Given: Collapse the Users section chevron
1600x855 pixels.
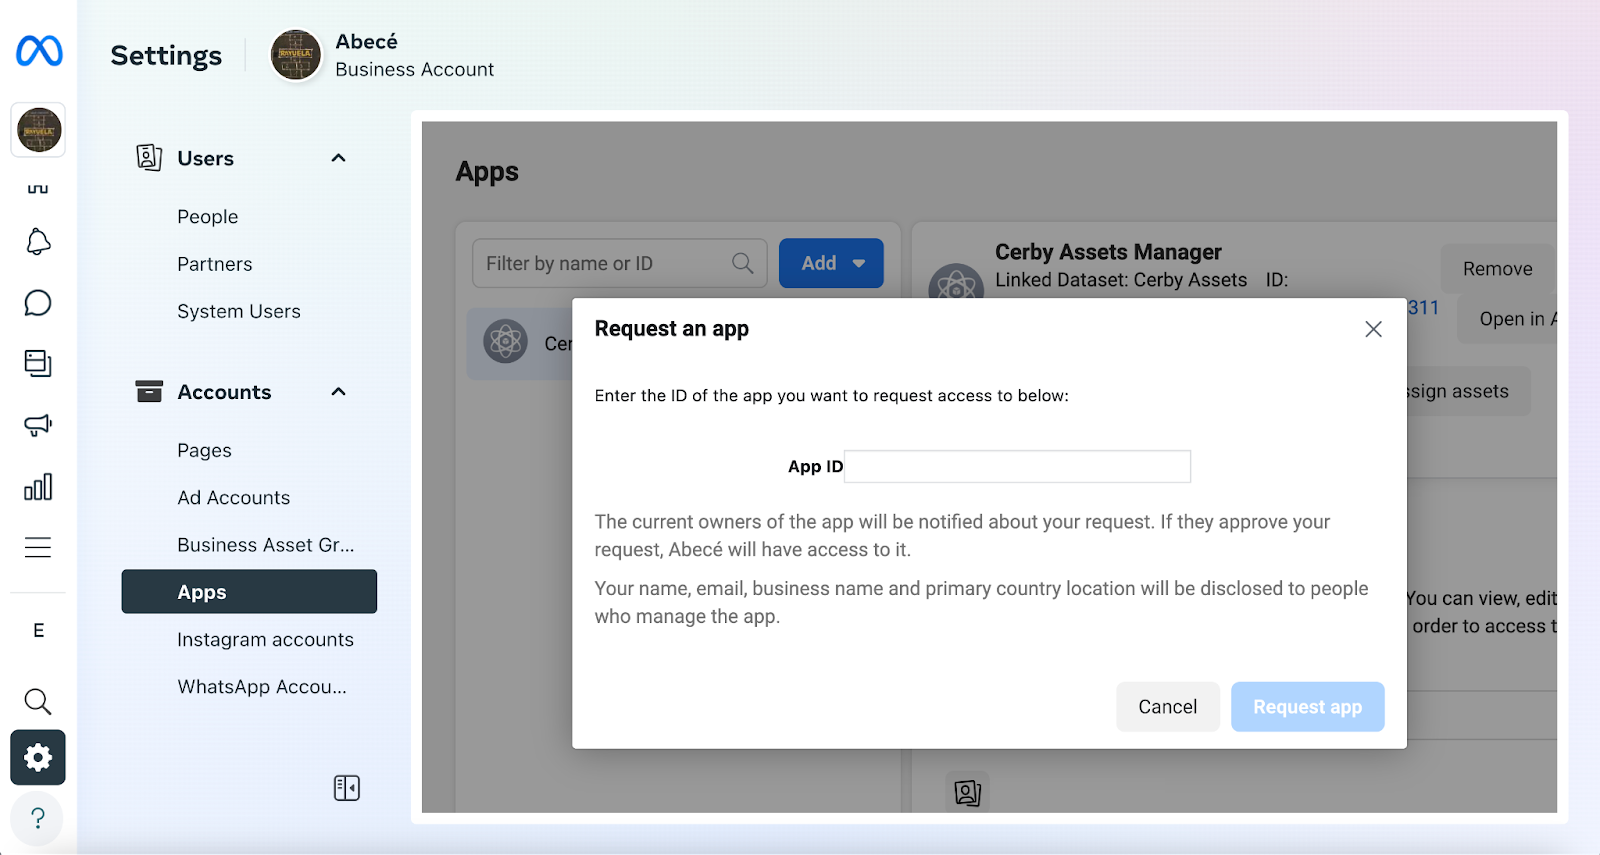Looking at the screenshot, I should (339, 158).
